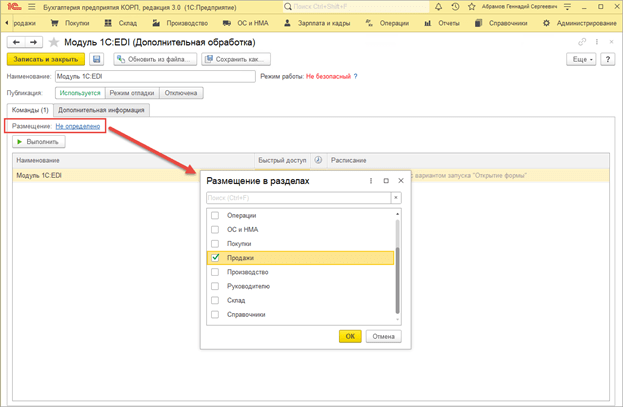The image size is (624, 408).
Task: Click the schedule clock column icon
Action: click(x=318, y=160)
